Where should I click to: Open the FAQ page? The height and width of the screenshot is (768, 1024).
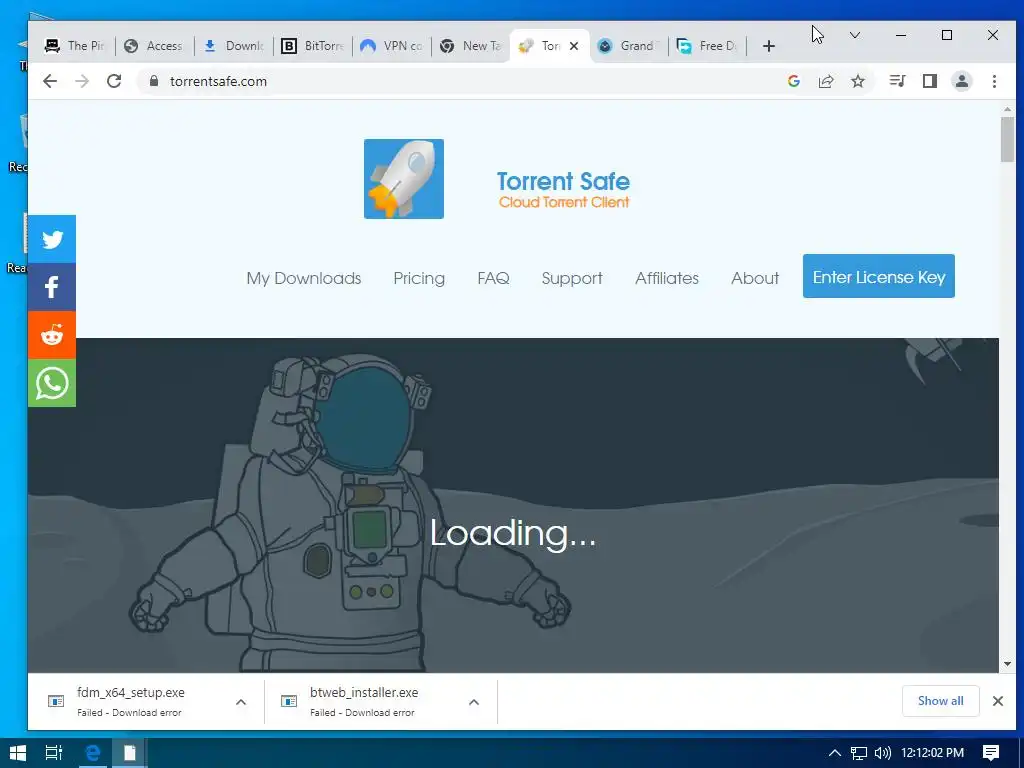(x=493, y=278)
